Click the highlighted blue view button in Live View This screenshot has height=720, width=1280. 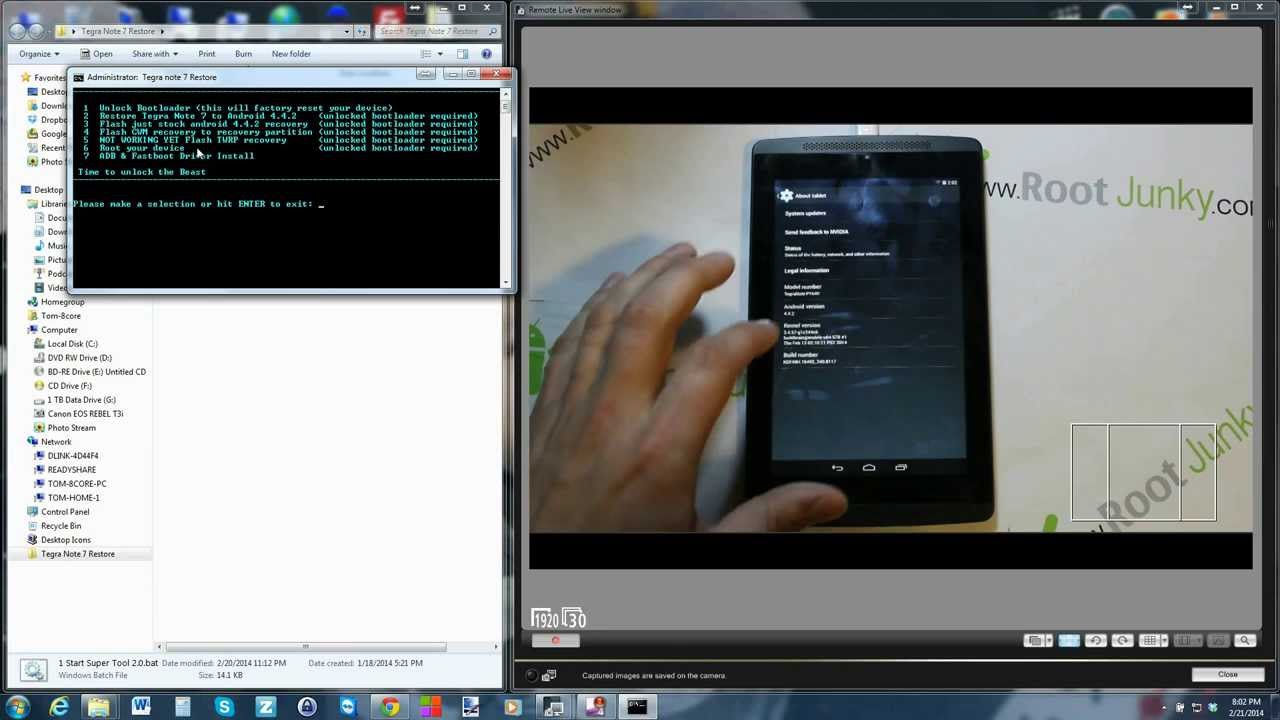click(x=1068, y=641)
